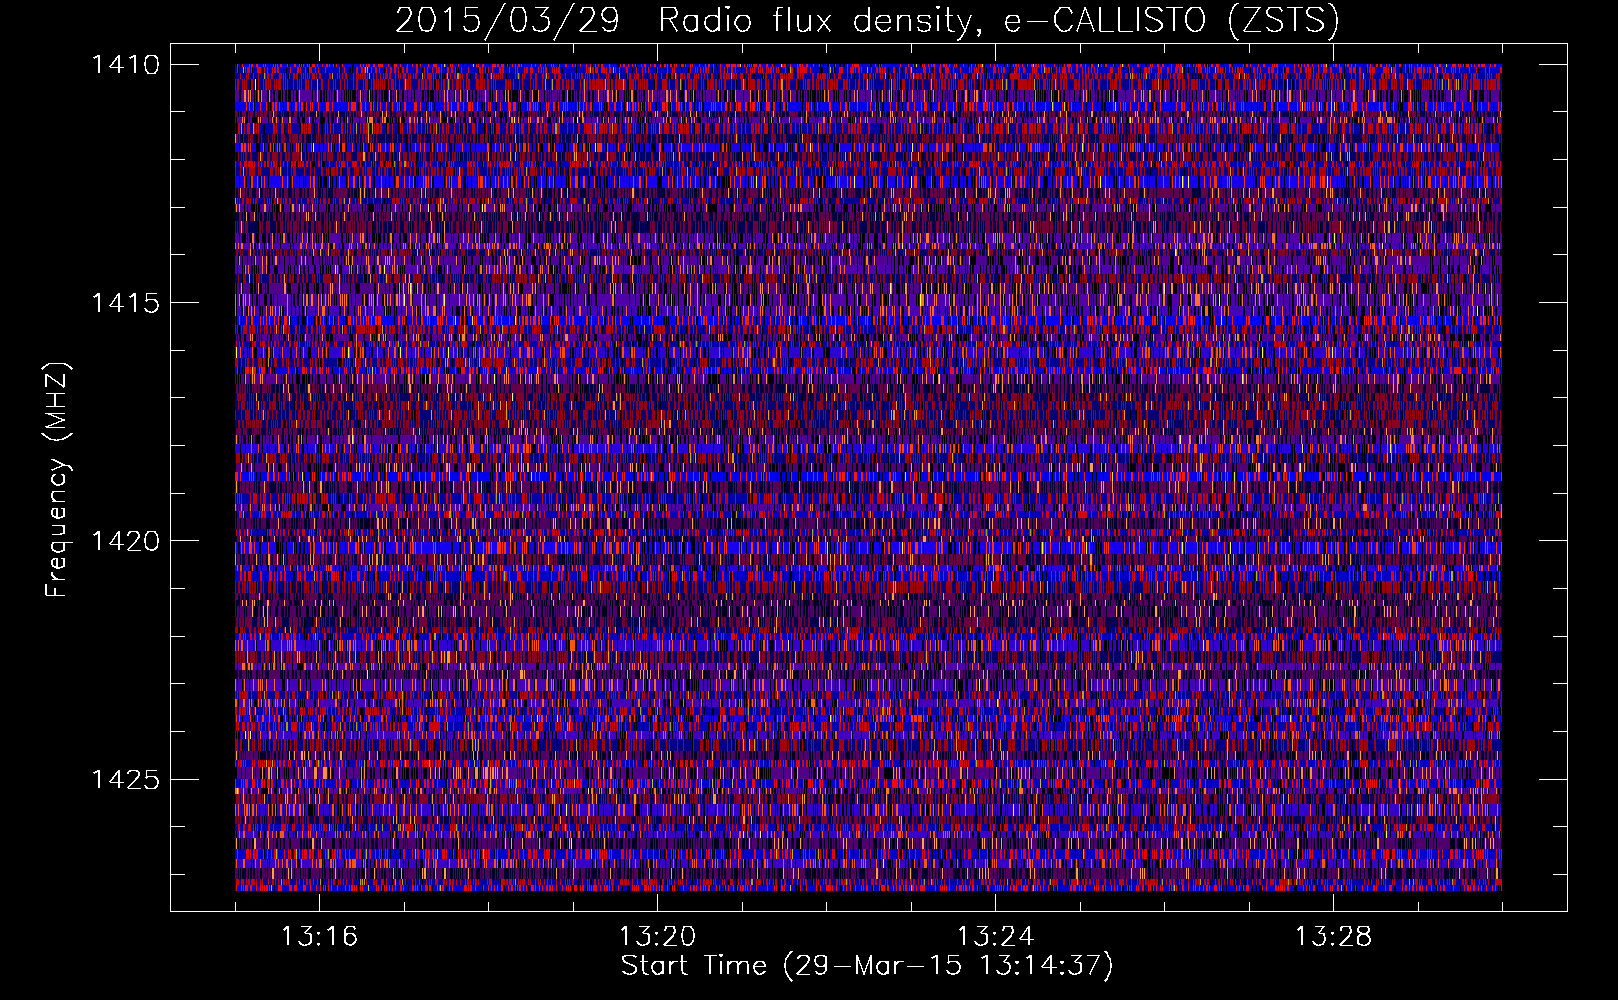Click the 13:28 time axis label
The width and height of the screenshot is (1618, 1000).
coord(1333,937)
